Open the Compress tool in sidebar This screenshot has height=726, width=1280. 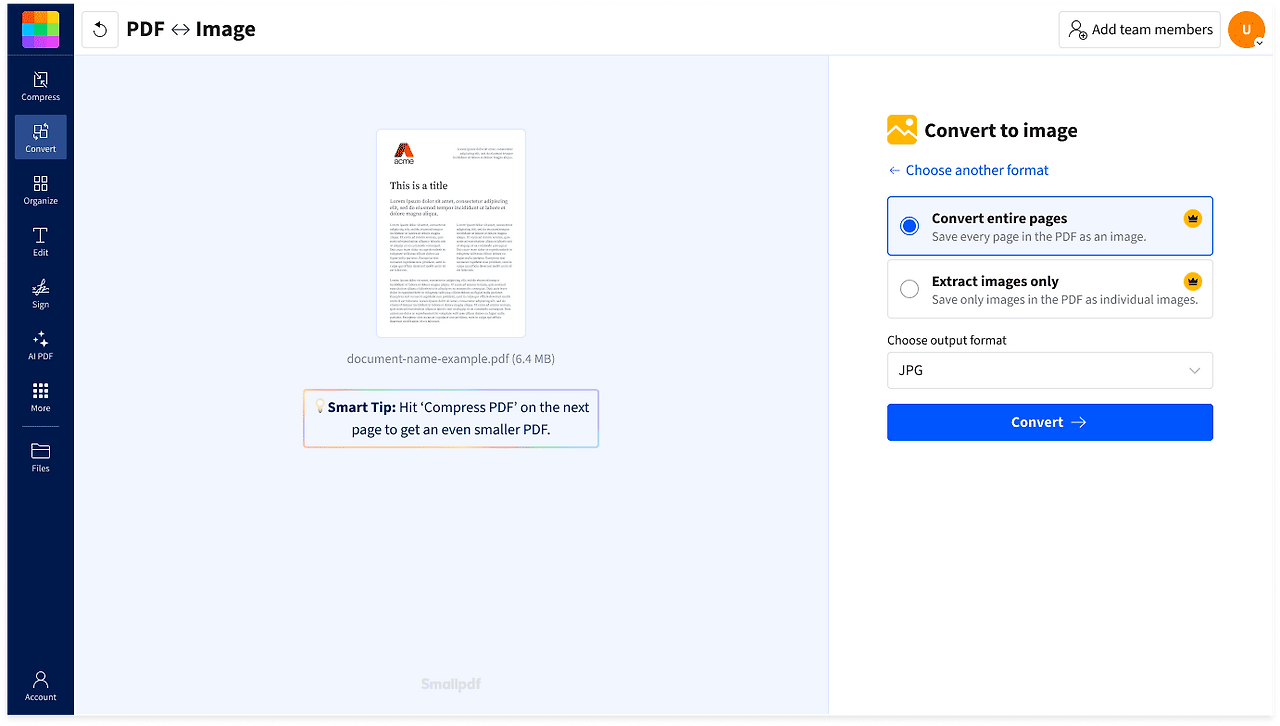click(x=40, y=86)
